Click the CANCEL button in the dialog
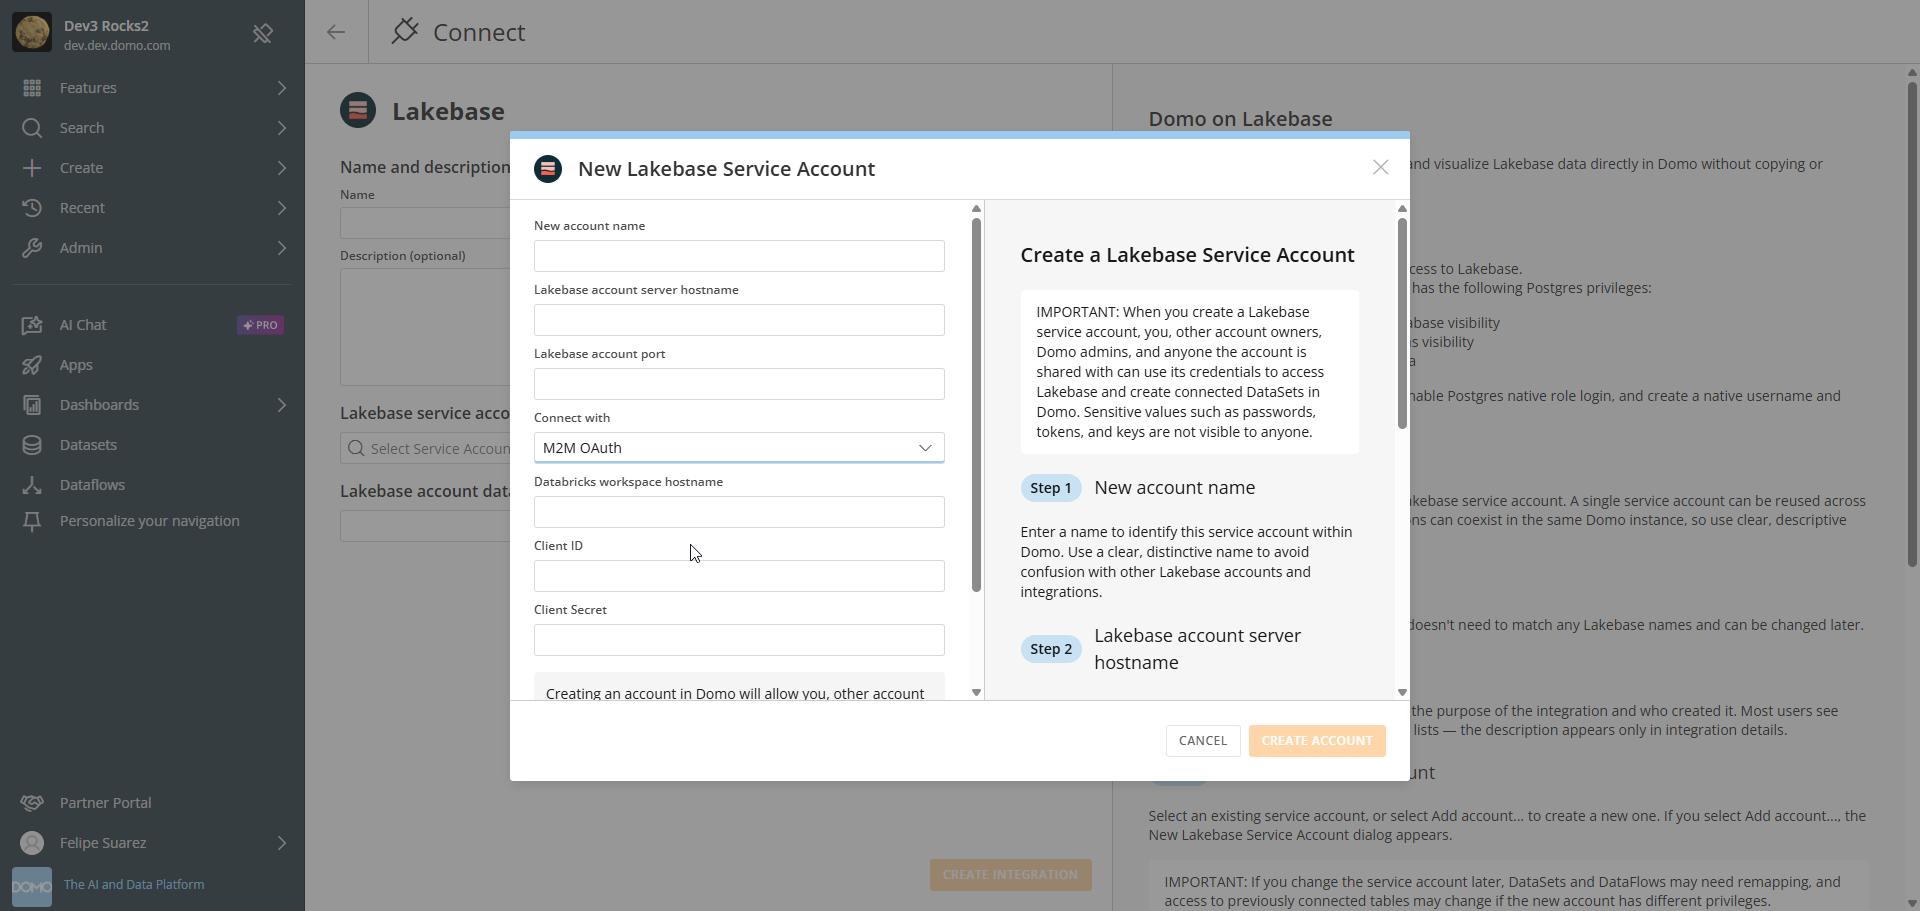Image resolution: width=1920 pixels, height=911 pixels. (x=1203, y=741)
